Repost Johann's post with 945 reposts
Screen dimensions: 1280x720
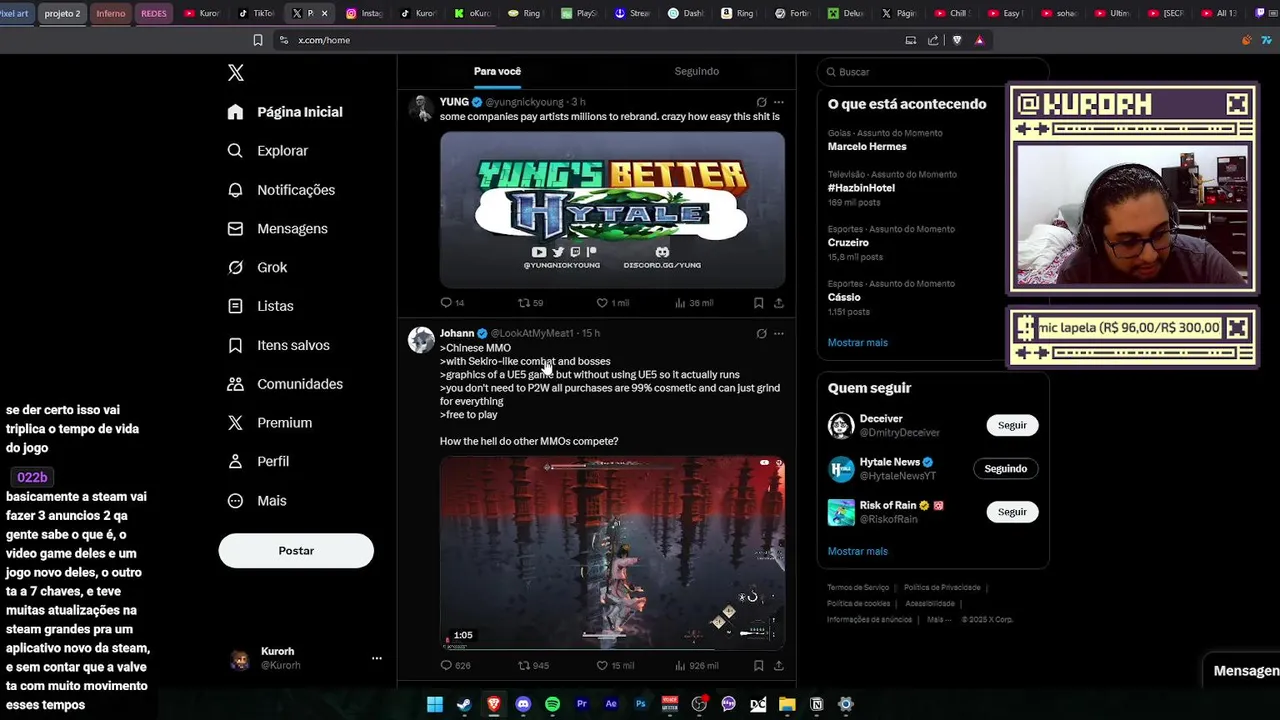pyautogui.click(x=533, y=665)
